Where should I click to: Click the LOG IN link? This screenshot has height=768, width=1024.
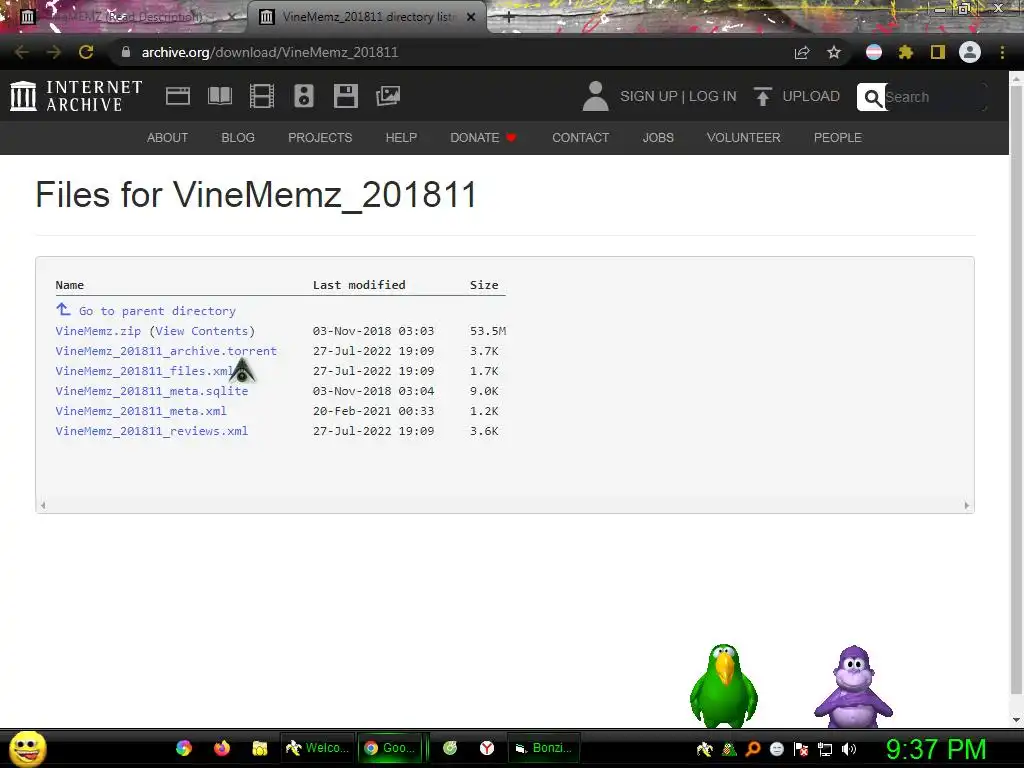tap(712, 96)
